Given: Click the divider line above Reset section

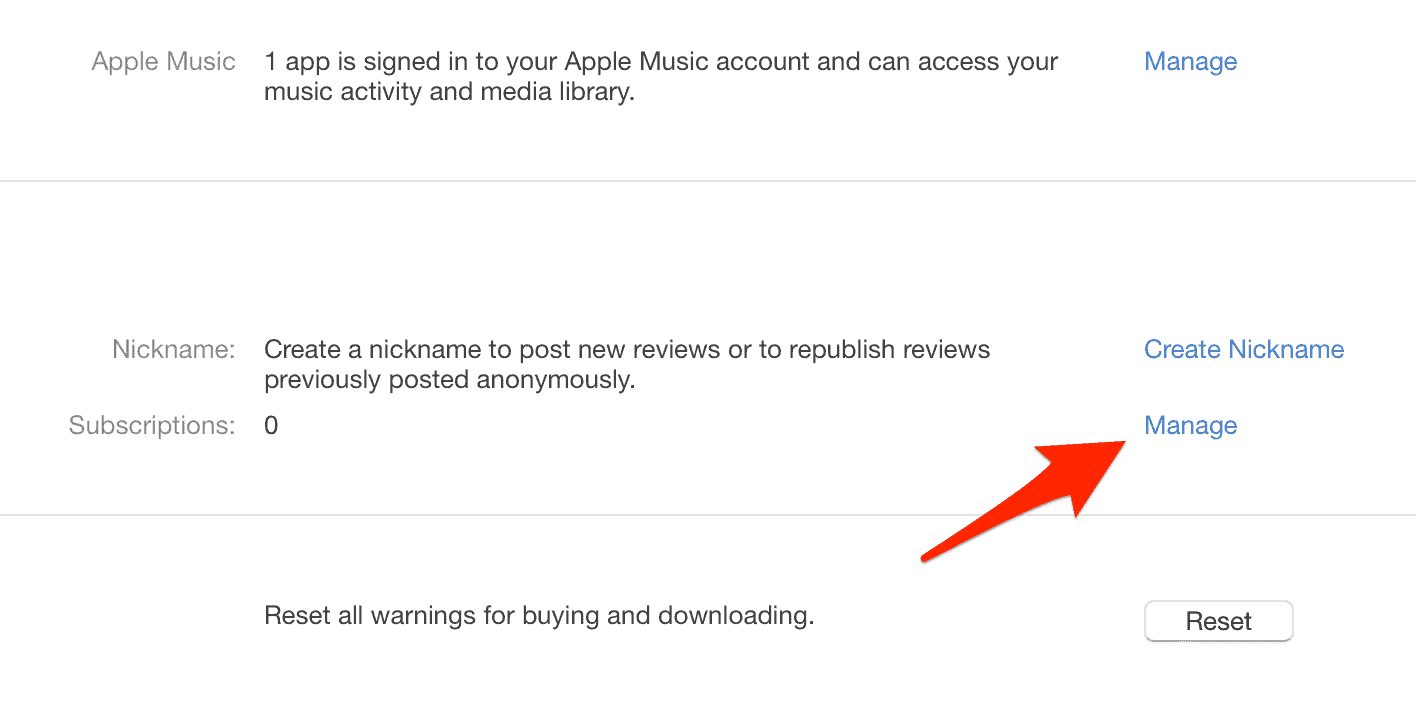Looking at the screenshot, I should coord(708,515).
